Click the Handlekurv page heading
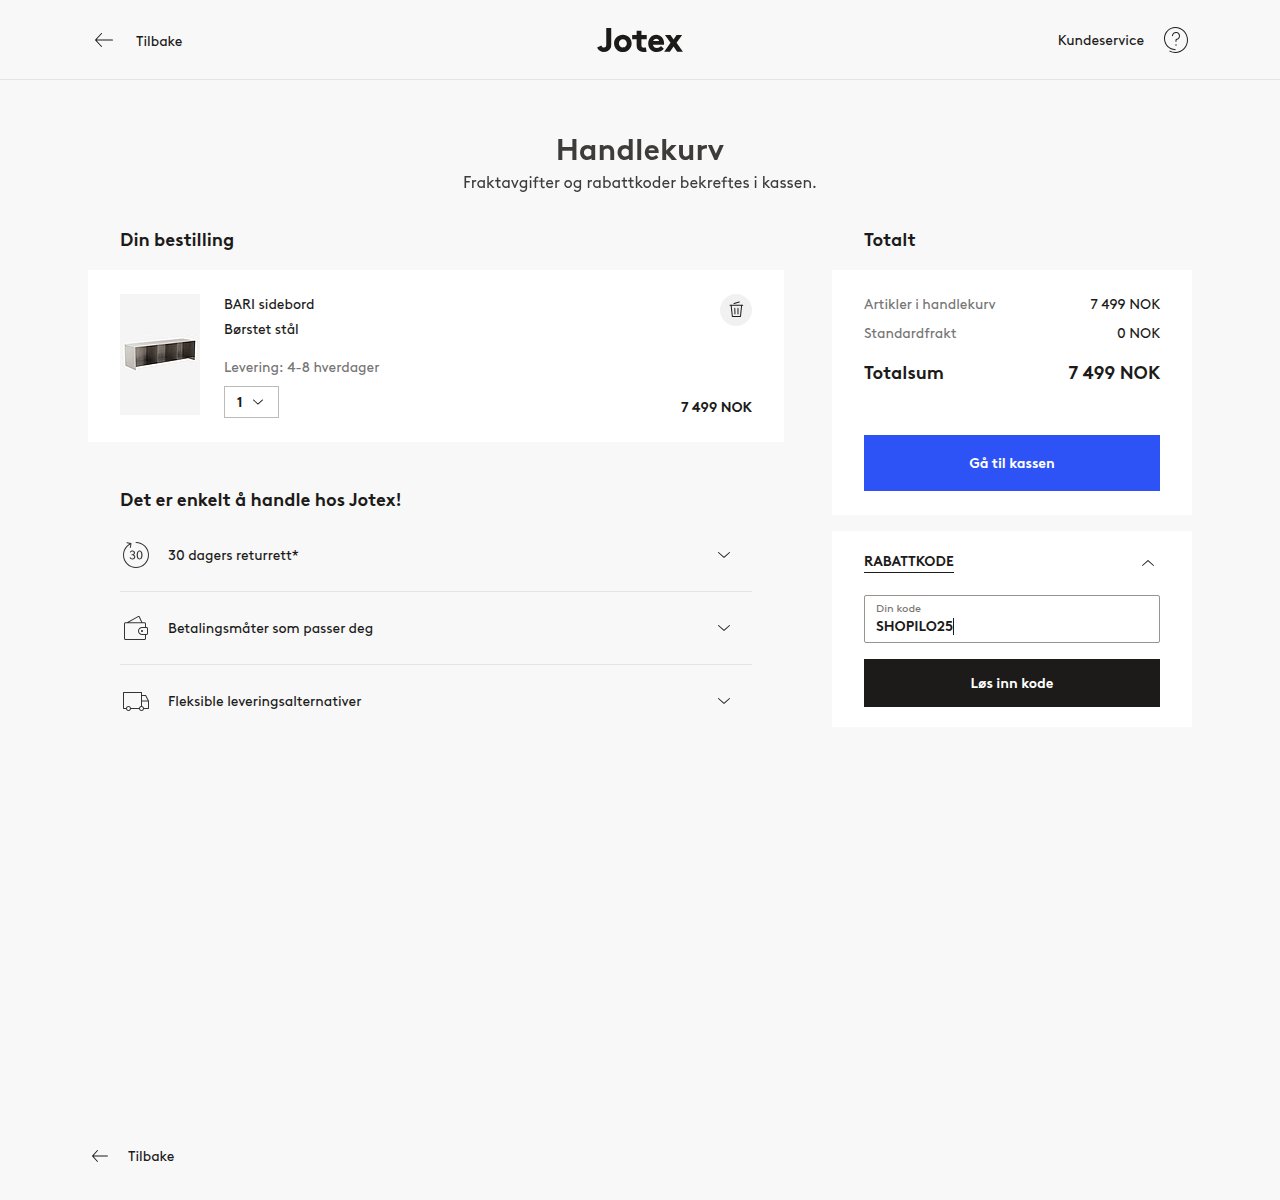 click(640, 150)
